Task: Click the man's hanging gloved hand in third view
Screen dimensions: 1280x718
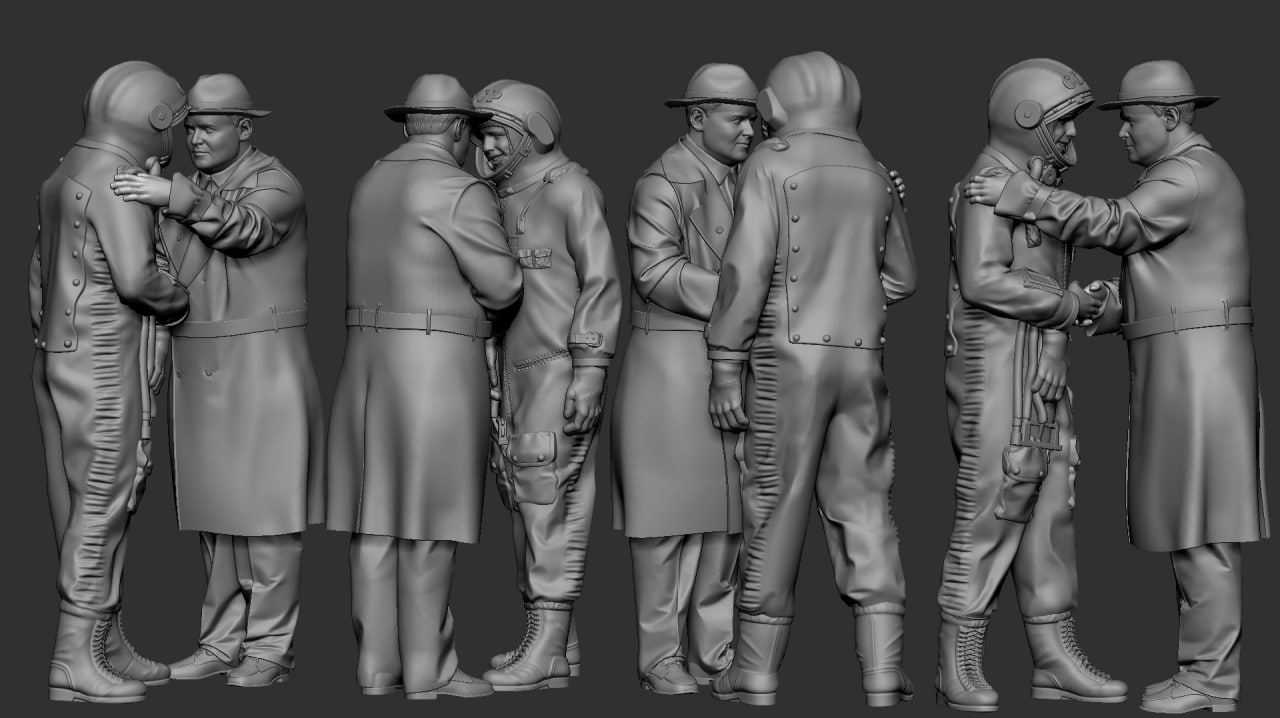Action: tap(727, 393)
